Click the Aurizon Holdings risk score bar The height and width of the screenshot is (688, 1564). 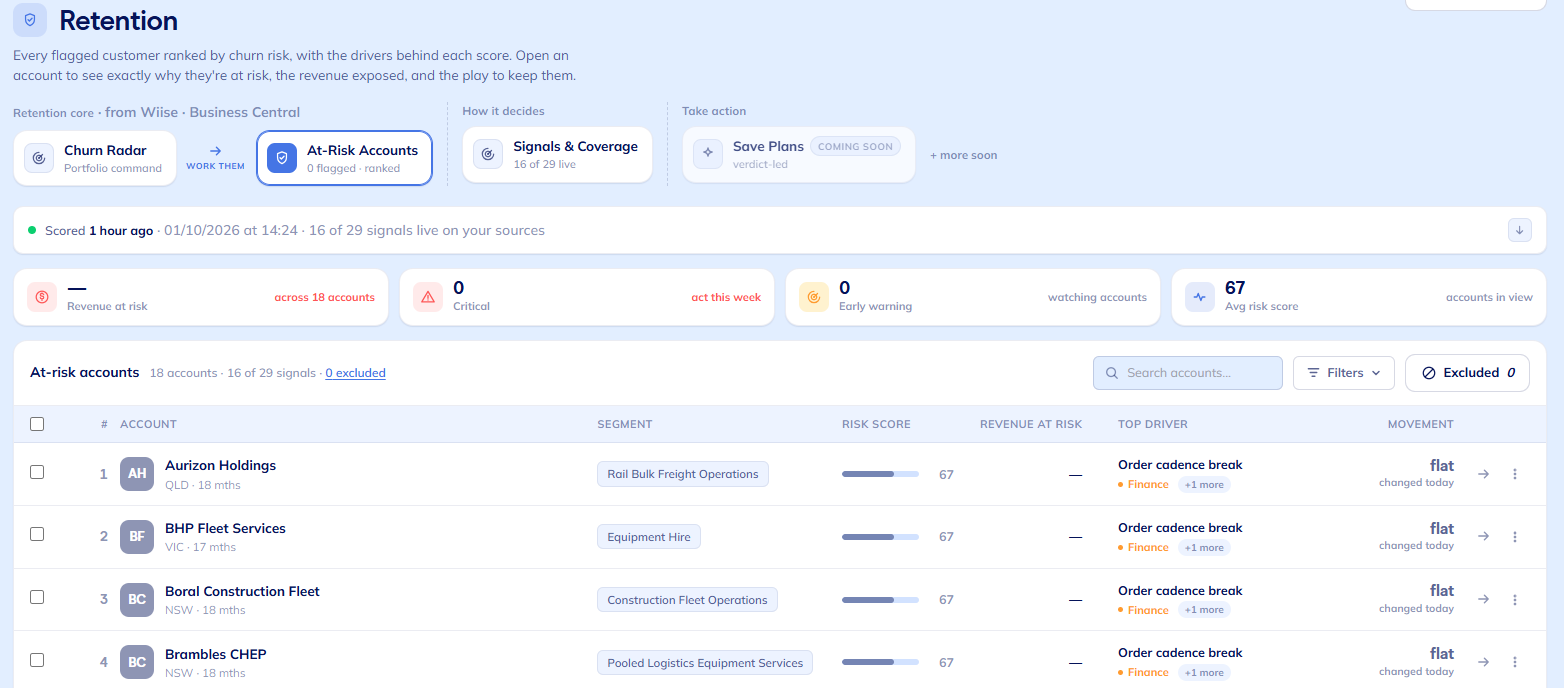coord(880,474)
